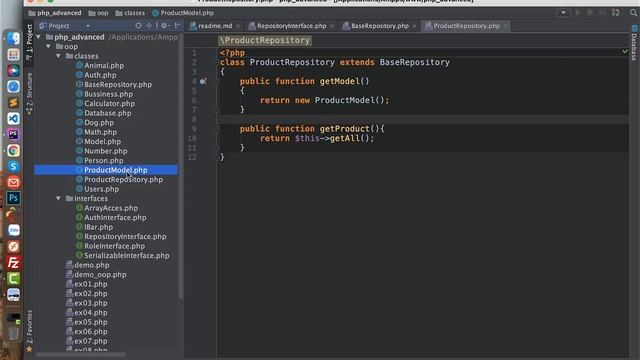Click the classes breadcrumb in navigation bar
Image resolution: width=640 pixels, height=360 pixels.
point(130,13)
